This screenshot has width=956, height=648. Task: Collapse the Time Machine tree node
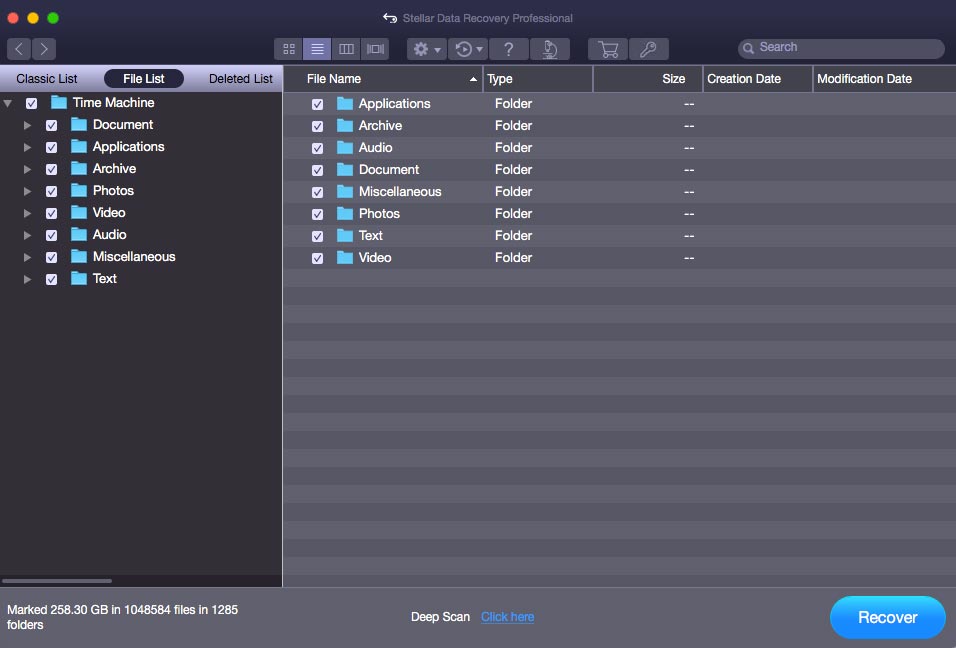click(x=8, y=103)
